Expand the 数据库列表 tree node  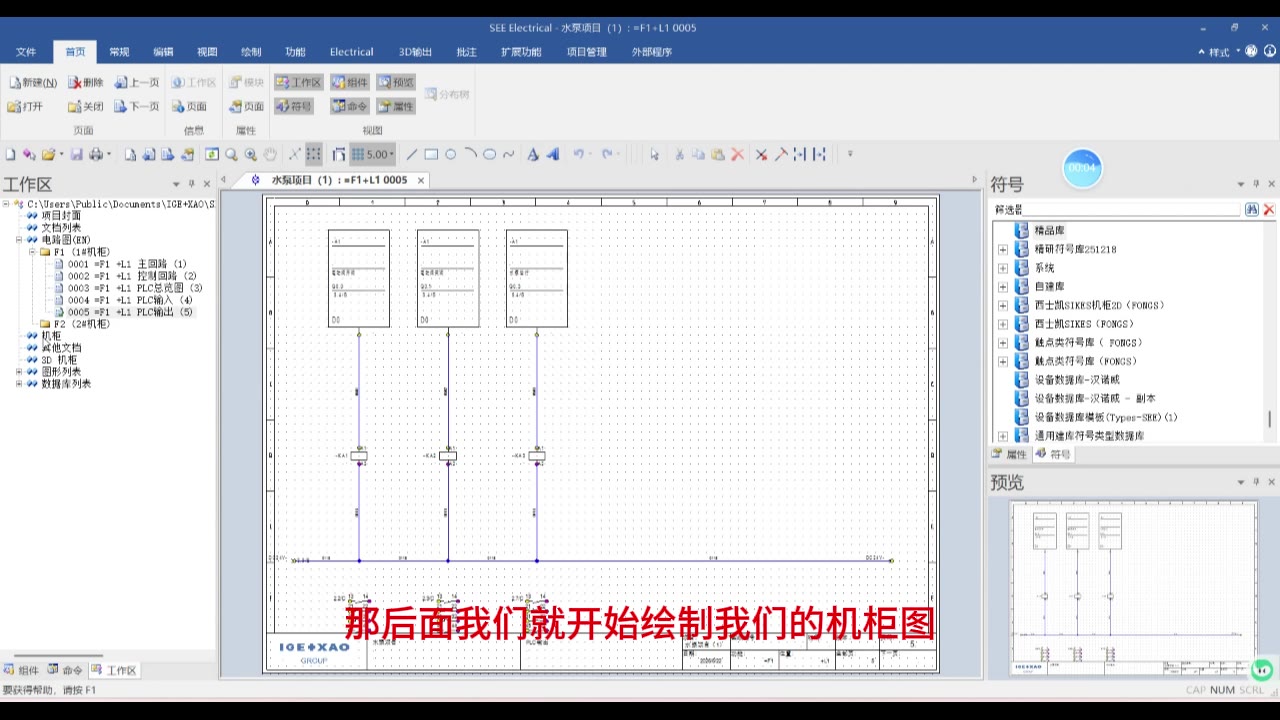click(19, 384)
